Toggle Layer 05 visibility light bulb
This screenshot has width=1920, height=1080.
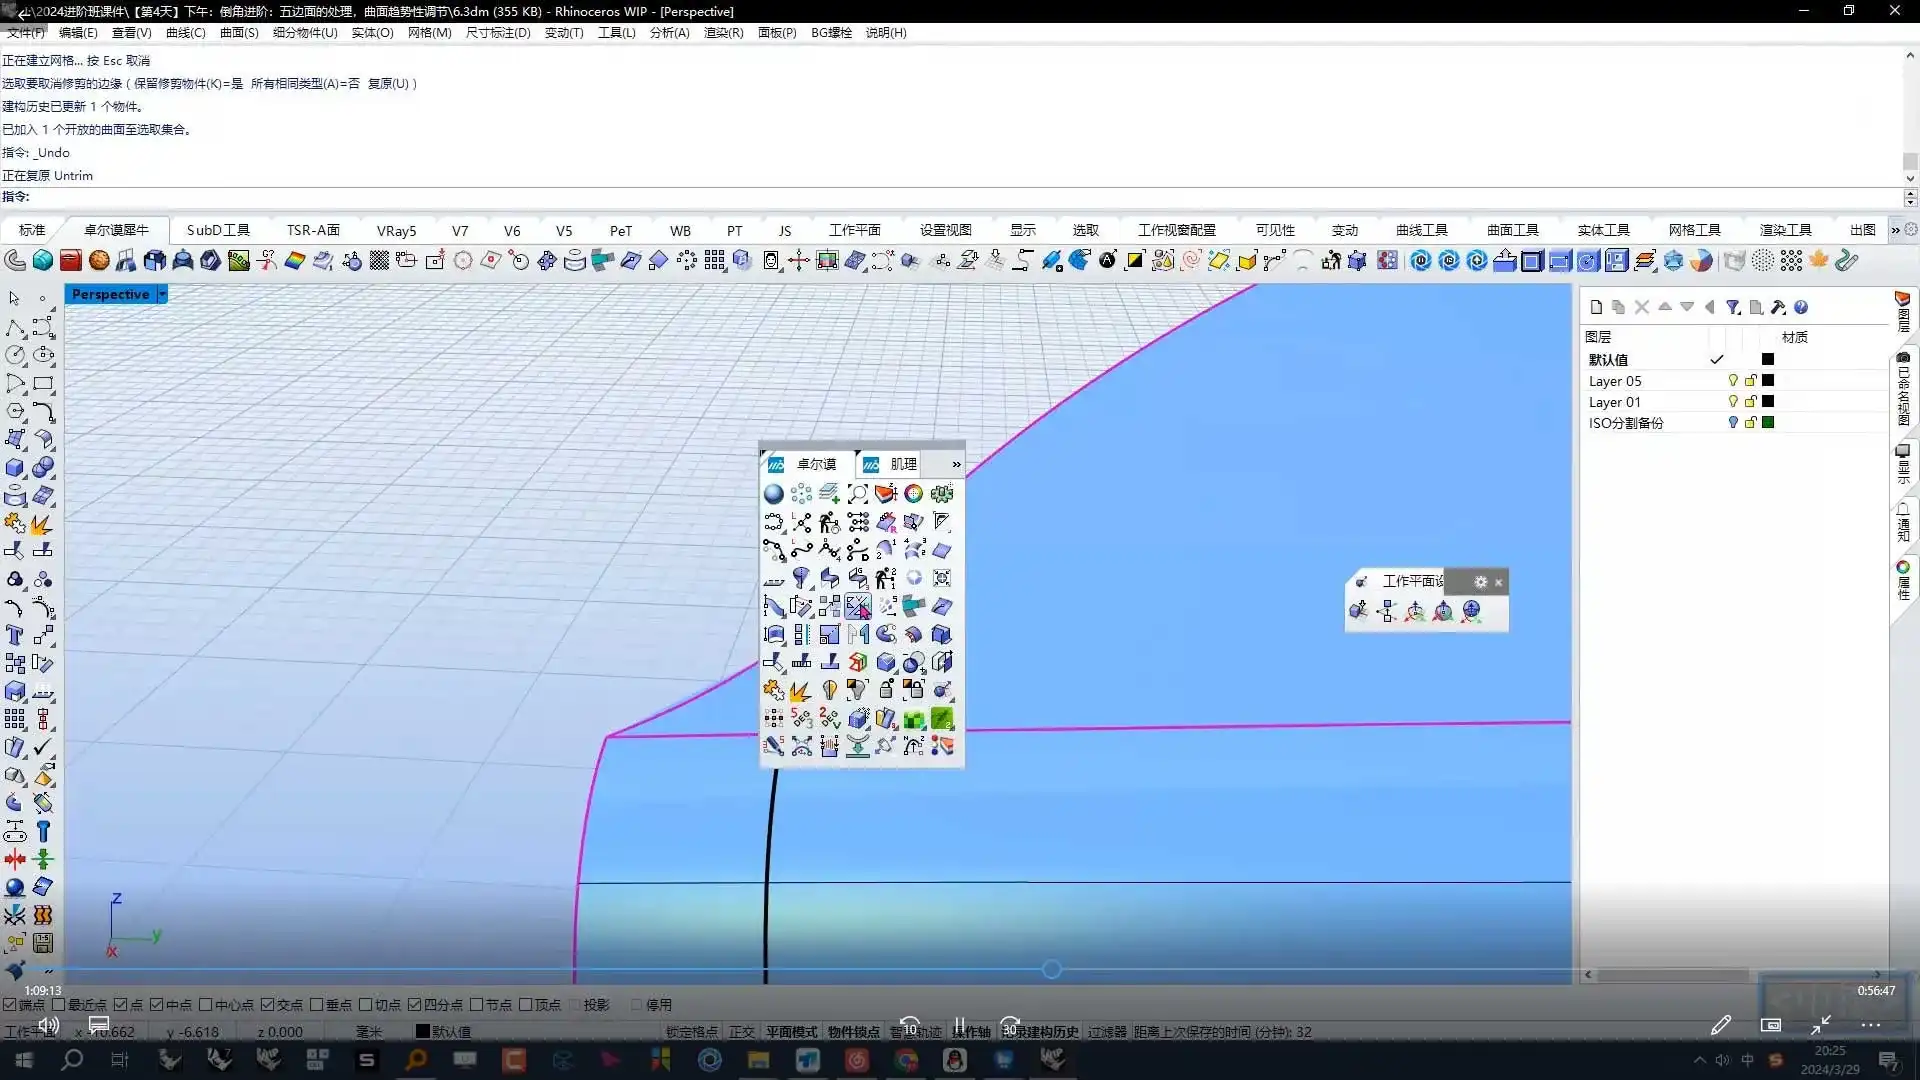tap(1733, 381)
